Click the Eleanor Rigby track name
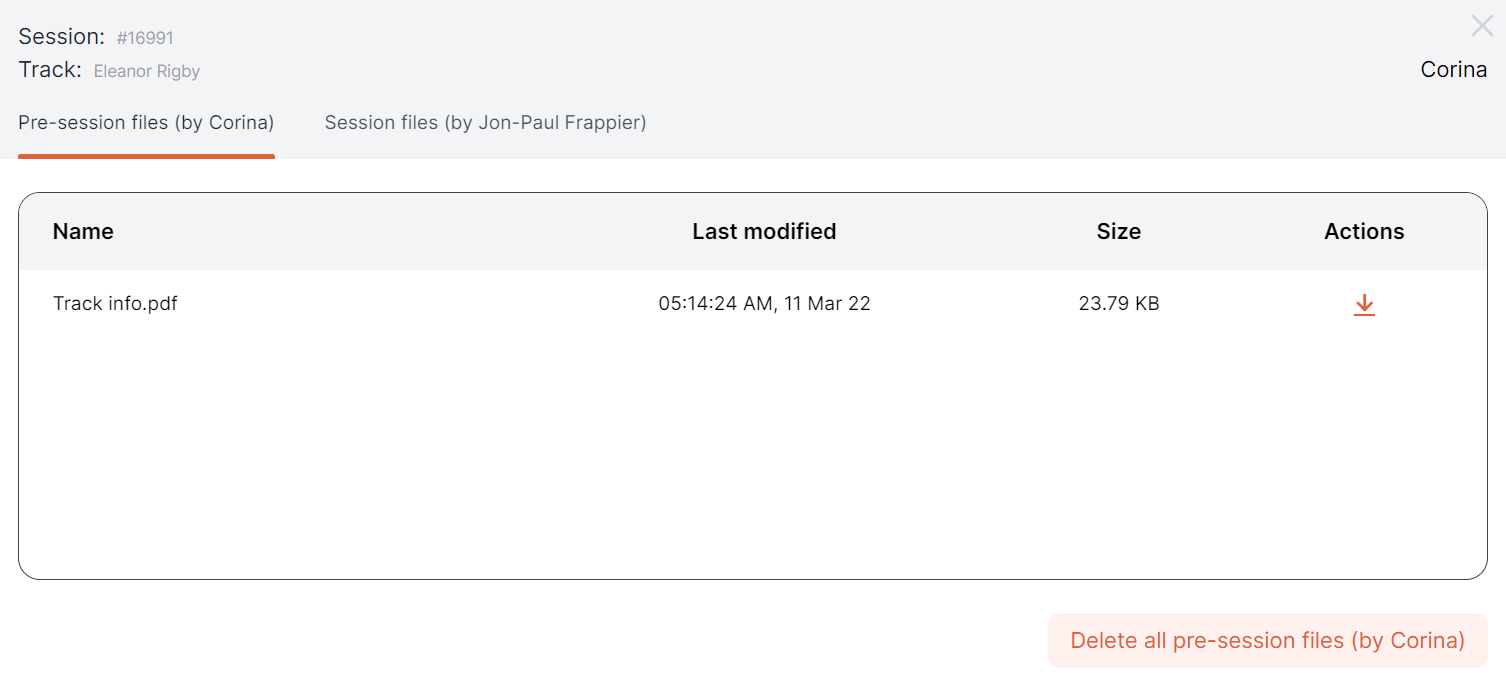The image size is (1506, 687). (147, 71)
